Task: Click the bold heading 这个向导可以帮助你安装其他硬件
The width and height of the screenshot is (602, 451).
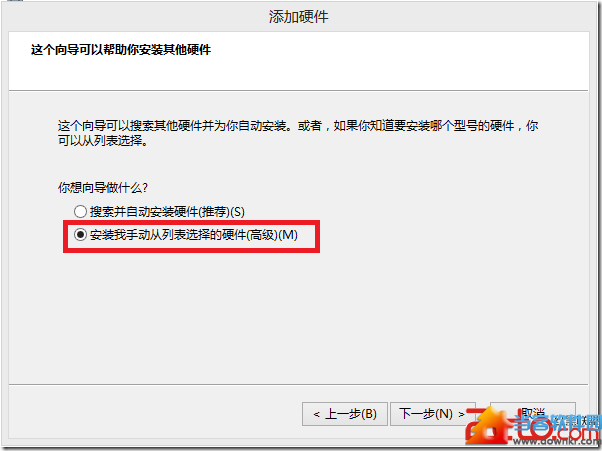Action: 121,50
